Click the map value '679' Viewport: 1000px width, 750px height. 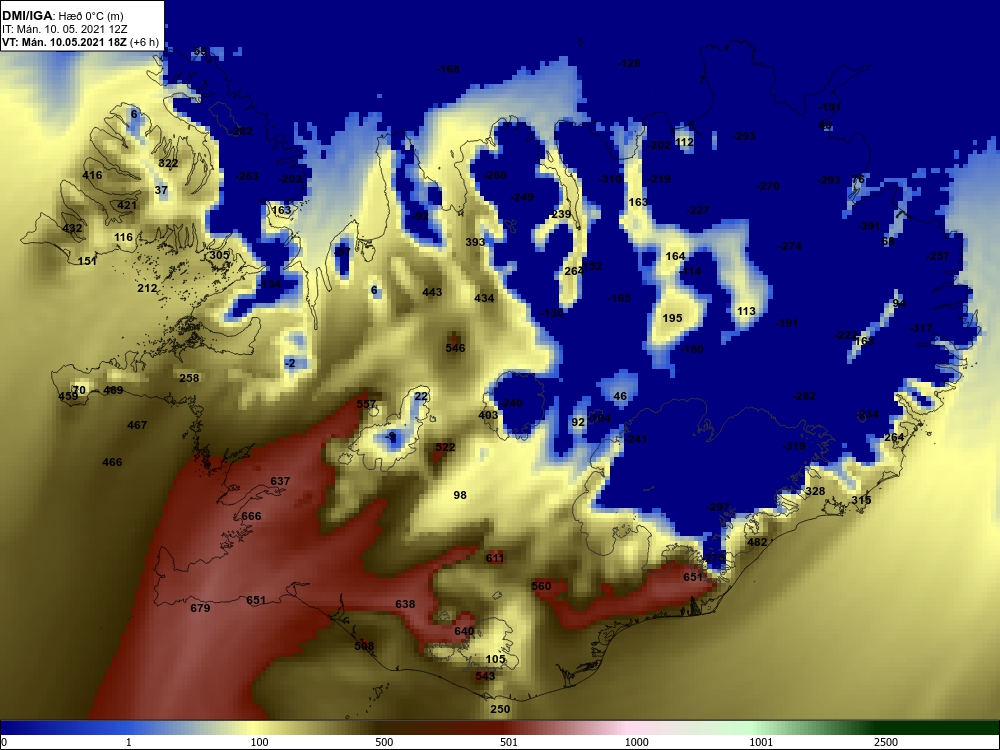point(200,608)
